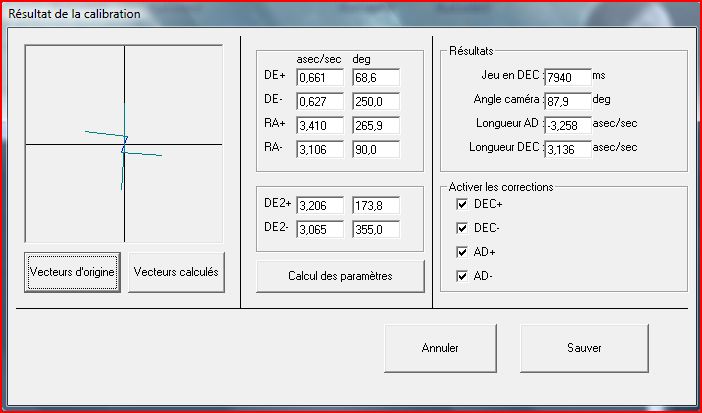This screenshot has height=413, width=702.
Task: Edit the RA+ asec/sec field 3,410
Action: tap(320, 125)
